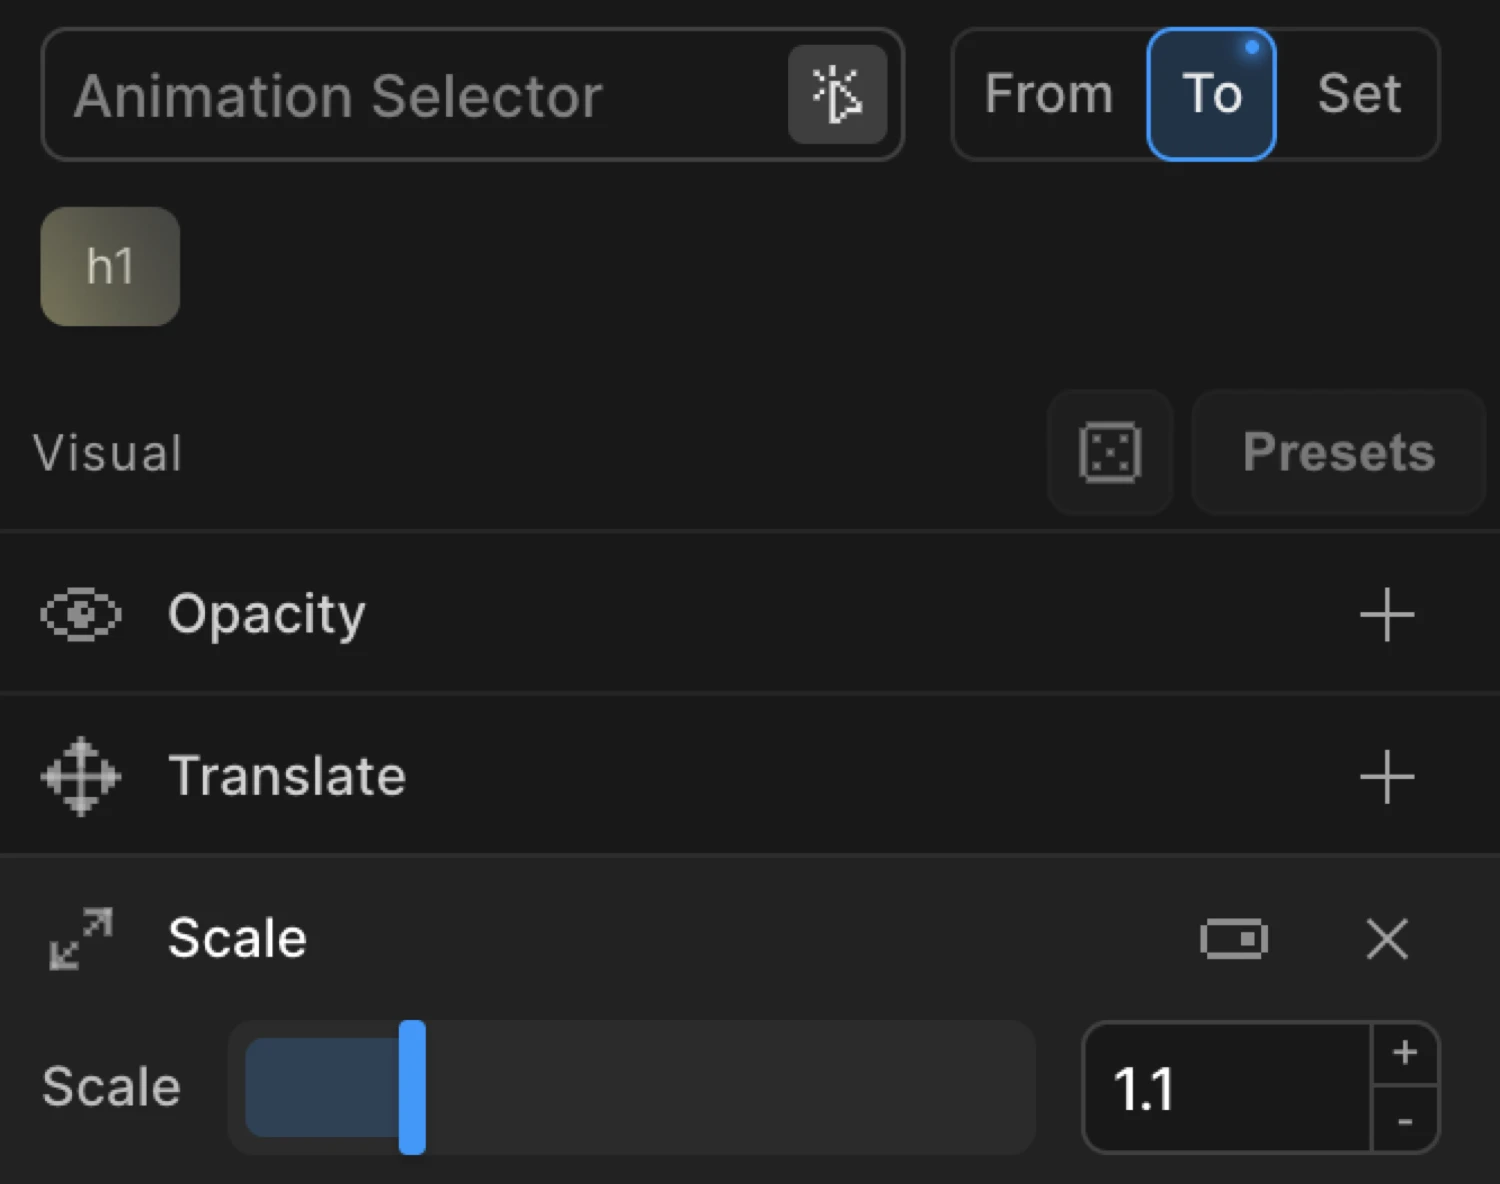Click the Scale diagonal arrows icon

[80, 938]
